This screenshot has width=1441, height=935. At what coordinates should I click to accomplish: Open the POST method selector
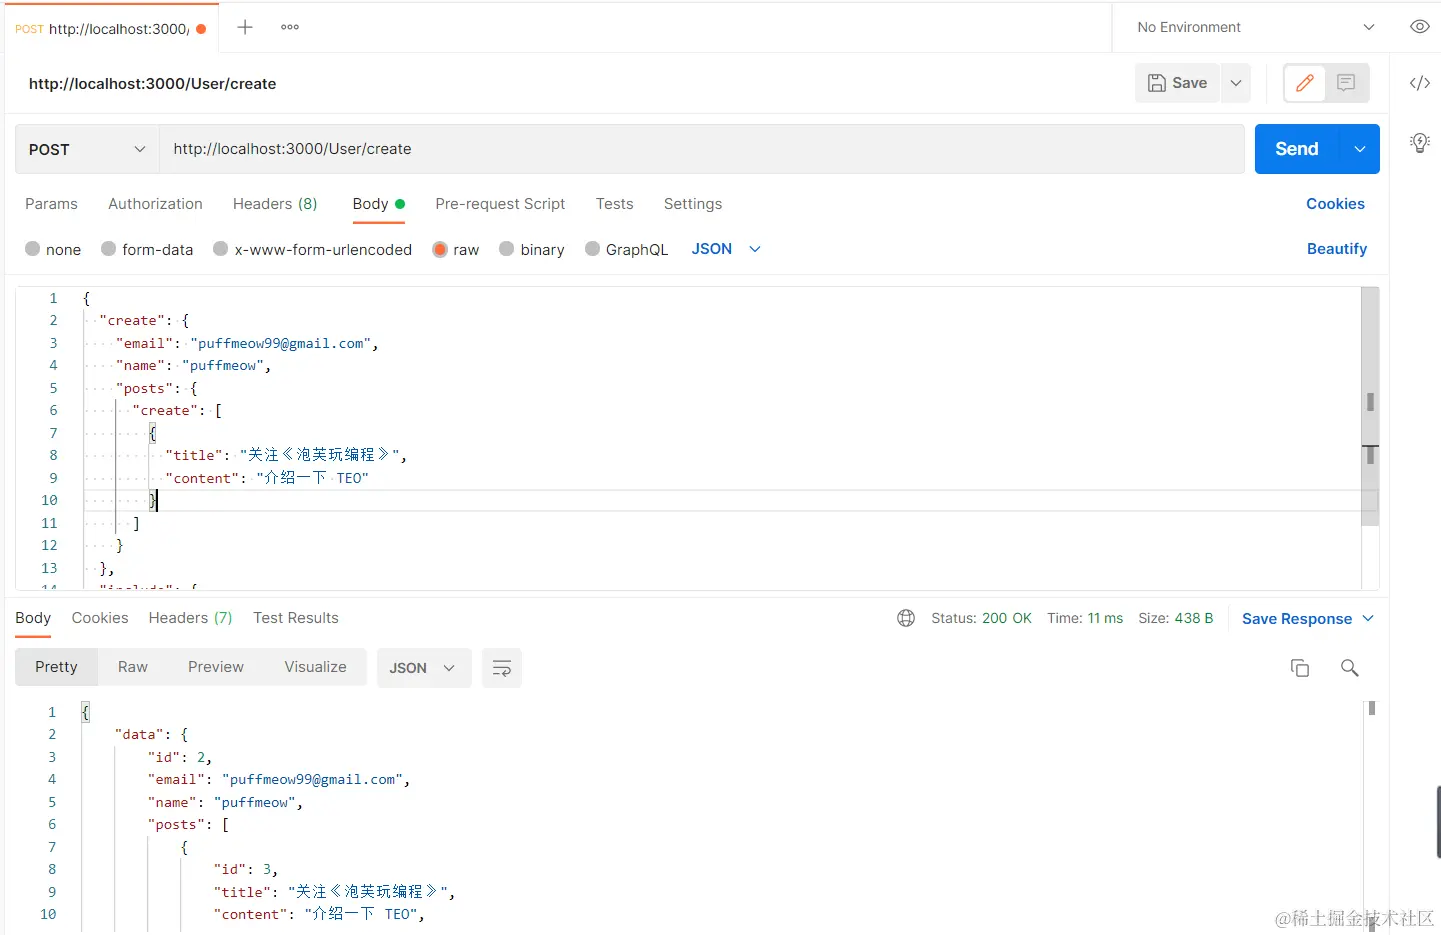[85, 148]
